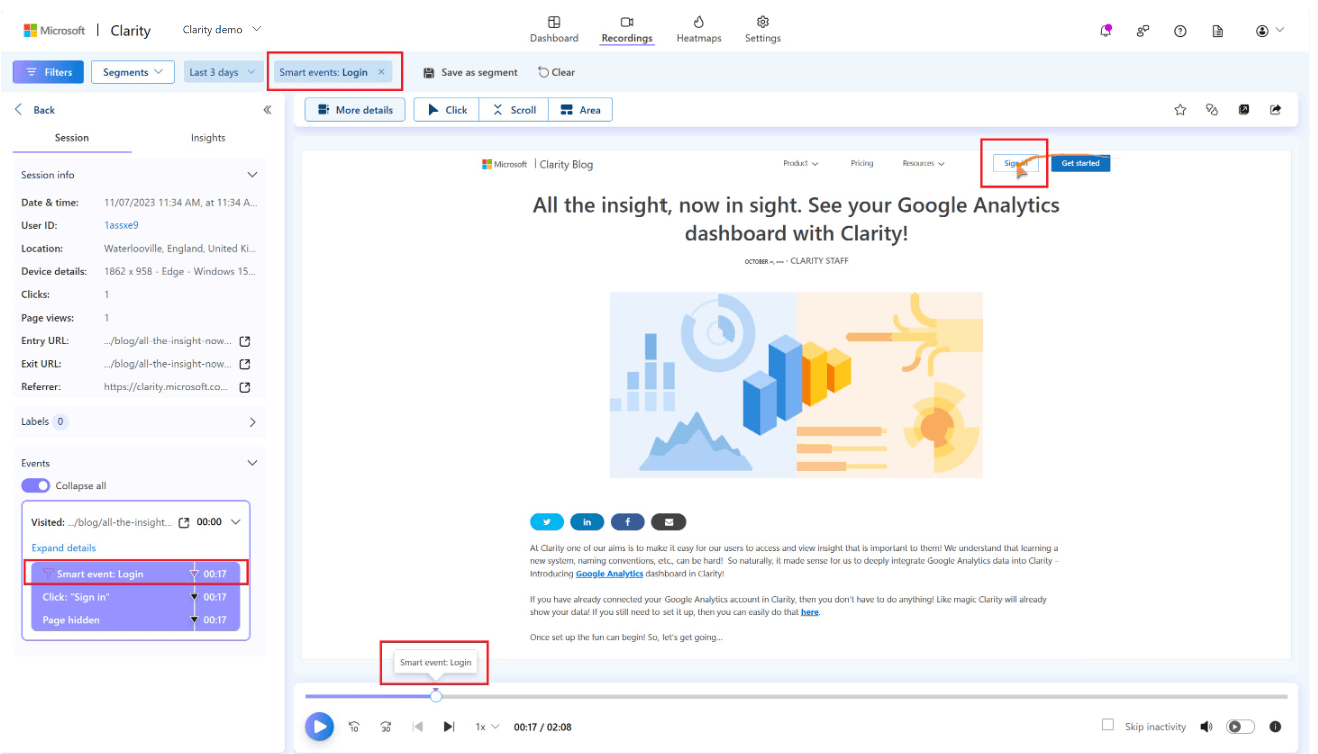Toggle Collapse all events switch
The height and width of the screenshot is (754, 1318).
click(36, 485)
